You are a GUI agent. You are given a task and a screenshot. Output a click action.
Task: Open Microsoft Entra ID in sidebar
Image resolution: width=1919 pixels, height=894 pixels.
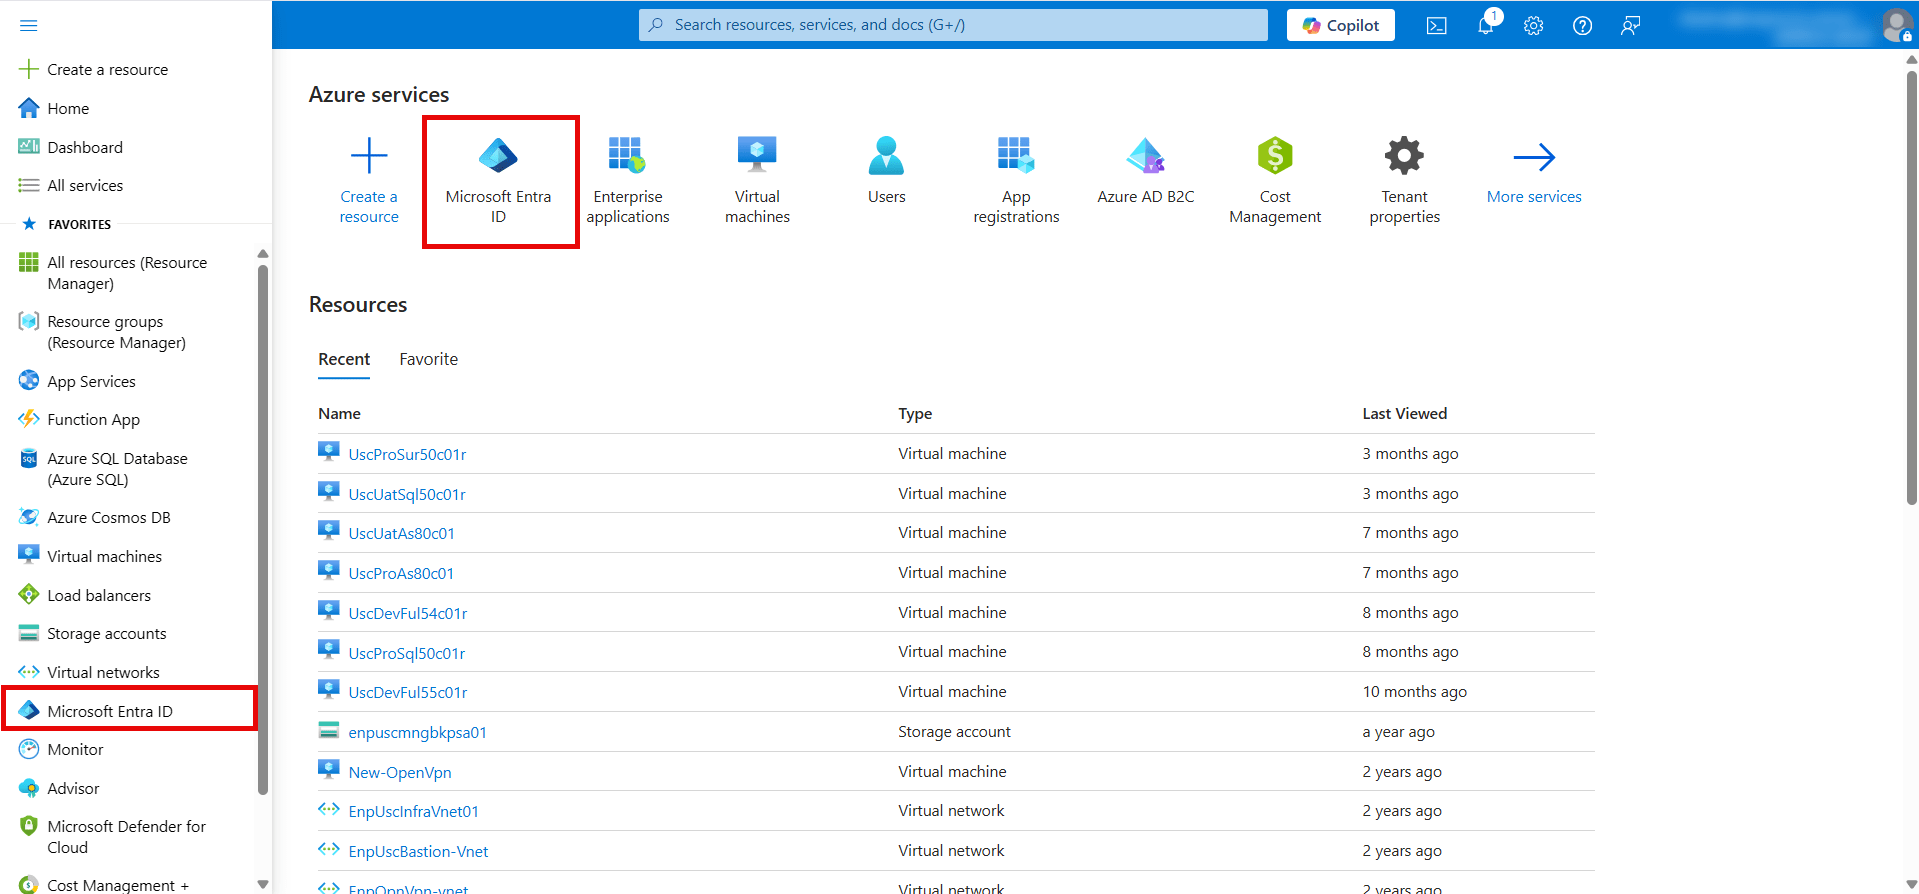coord(110,711)
